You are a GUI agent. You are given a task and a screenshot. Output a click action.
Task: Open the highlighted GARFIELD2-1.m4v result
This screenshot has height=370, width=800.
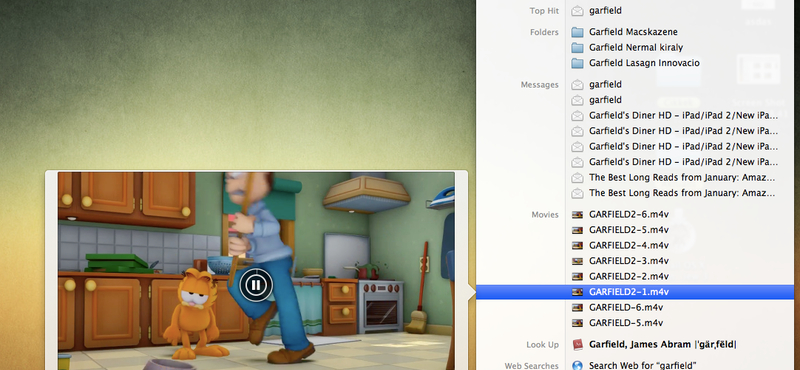click(635, 292)
